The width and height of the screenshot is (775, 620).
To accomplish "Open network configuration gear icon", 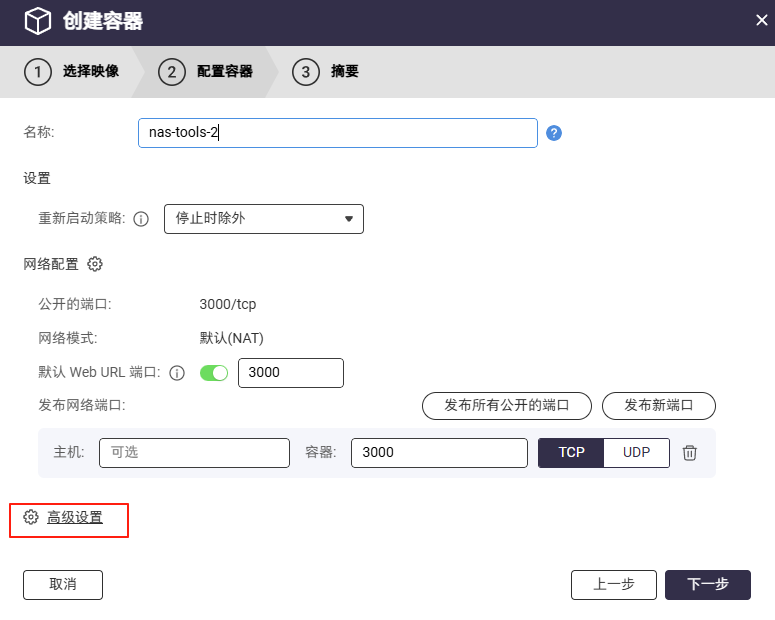I will tap(95, 264).
